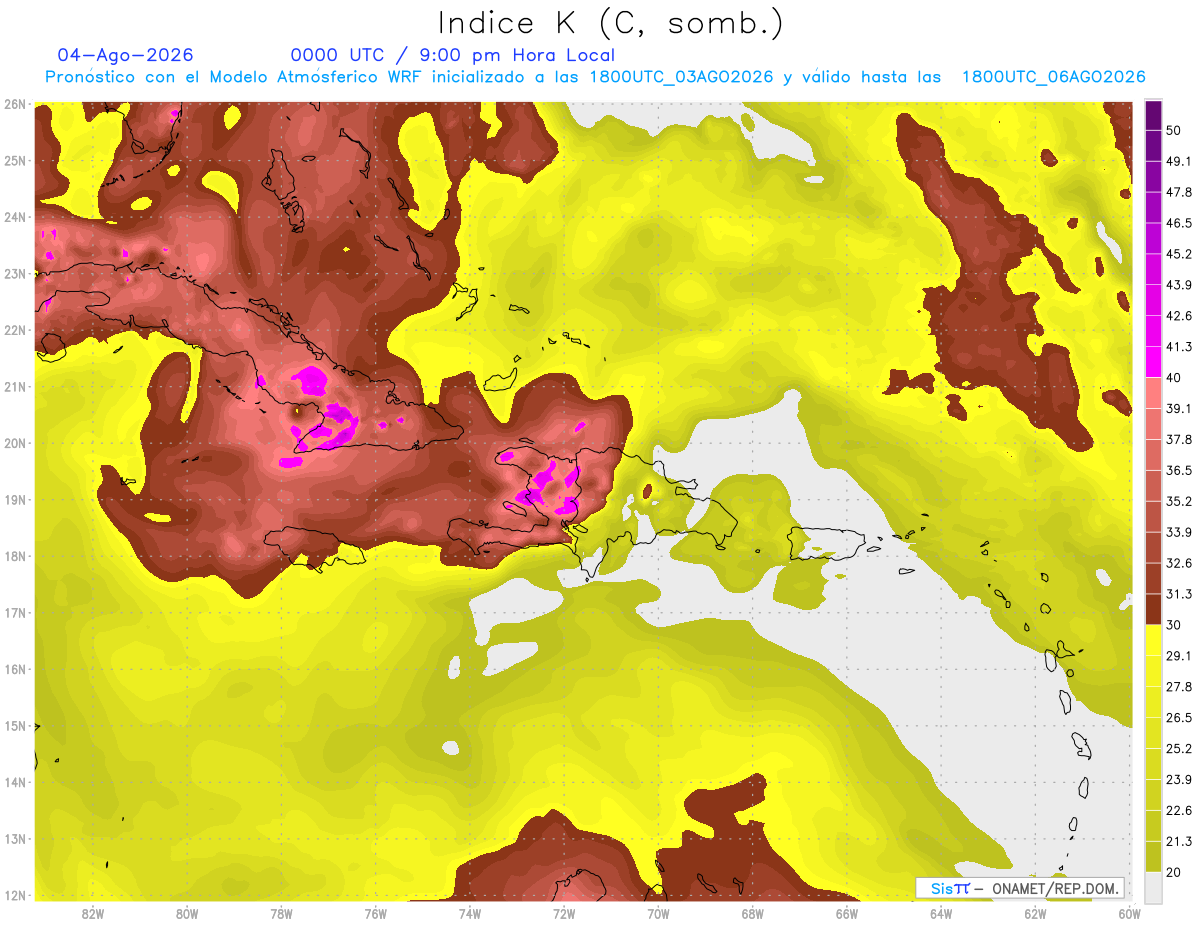This screenshot has width=1200, height=927.
Task: Click the colorbar value 43.9
Action: pyautogui.click(x=1179, y=285)
